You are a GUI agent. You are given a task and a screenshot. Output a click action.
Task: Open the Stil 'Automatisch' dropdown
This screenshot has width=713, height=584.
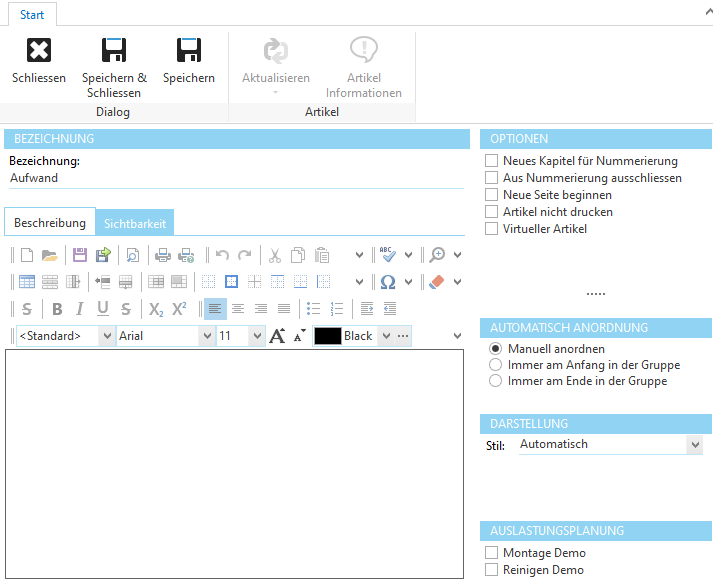pyautogui.click(x=695, y=444)
